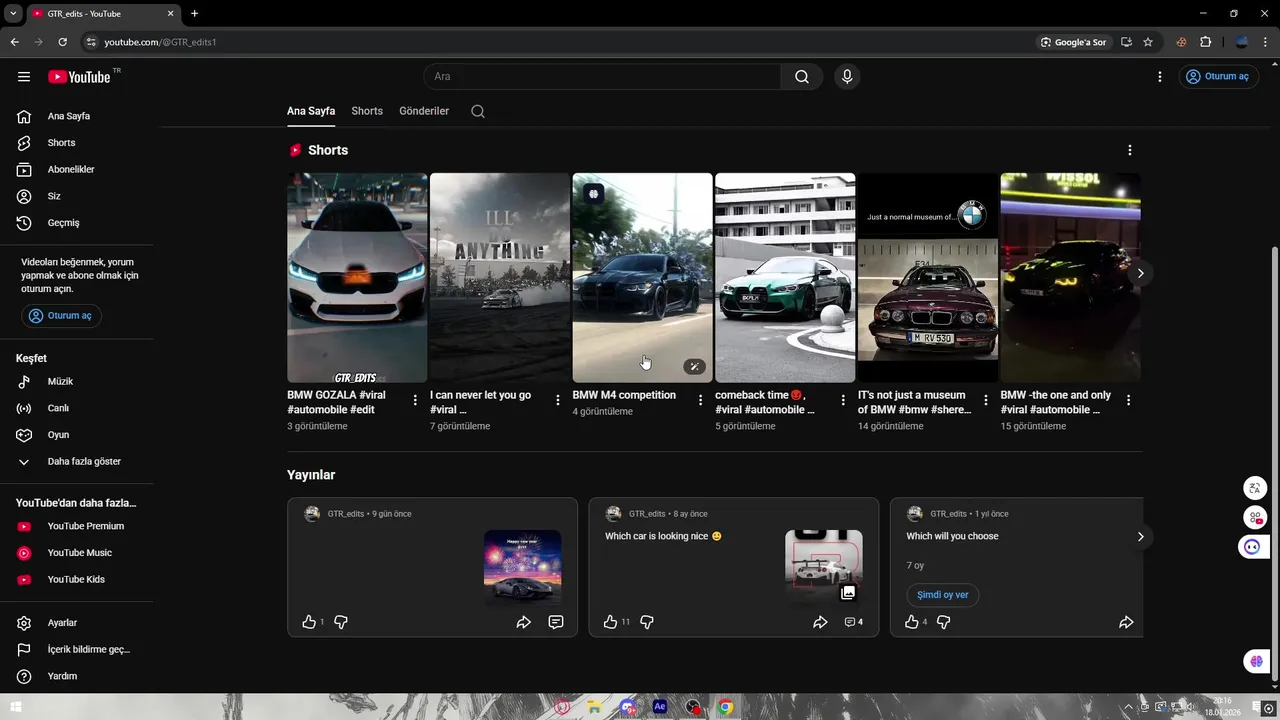Like the Which car is looking nice post
1280x720 pixels.
pyautogui.click(x=610, y=622)
